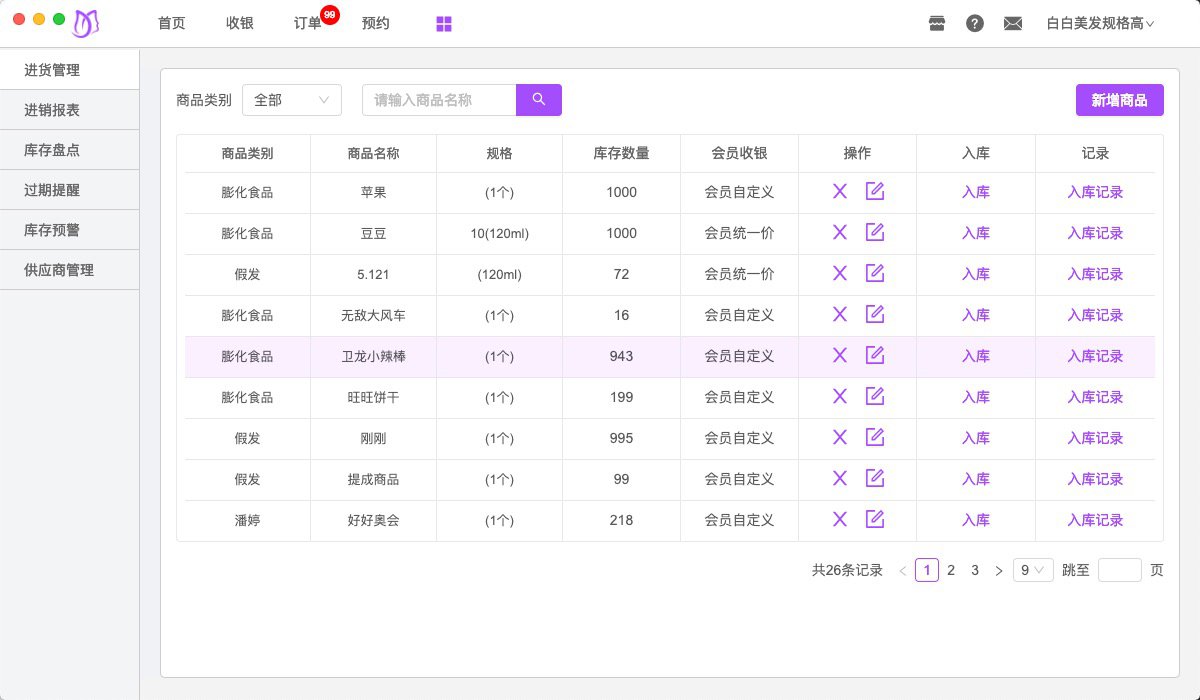Go to page 2 of results
Screen dimensions: 1200x700
[x=951, y=570]
